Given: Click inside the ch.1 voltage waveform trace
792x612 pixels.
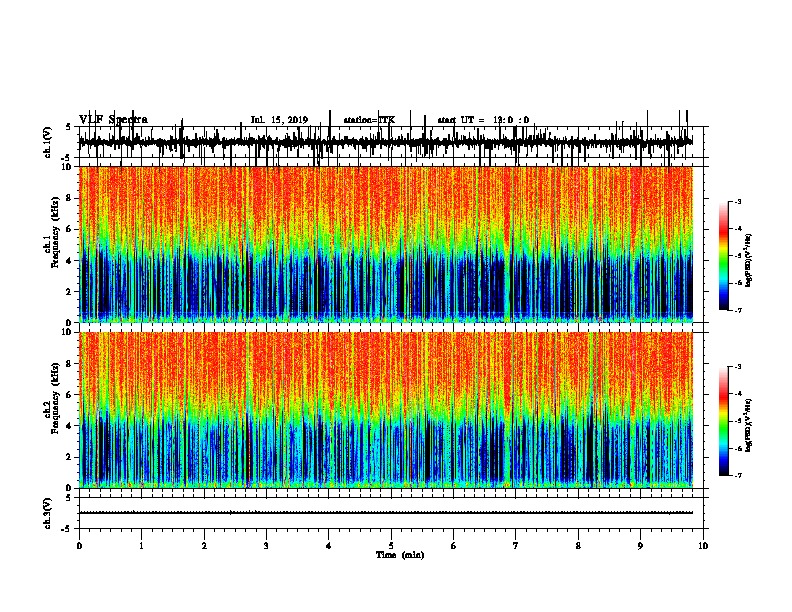Looking at the screenshot, I should [385, 142].
